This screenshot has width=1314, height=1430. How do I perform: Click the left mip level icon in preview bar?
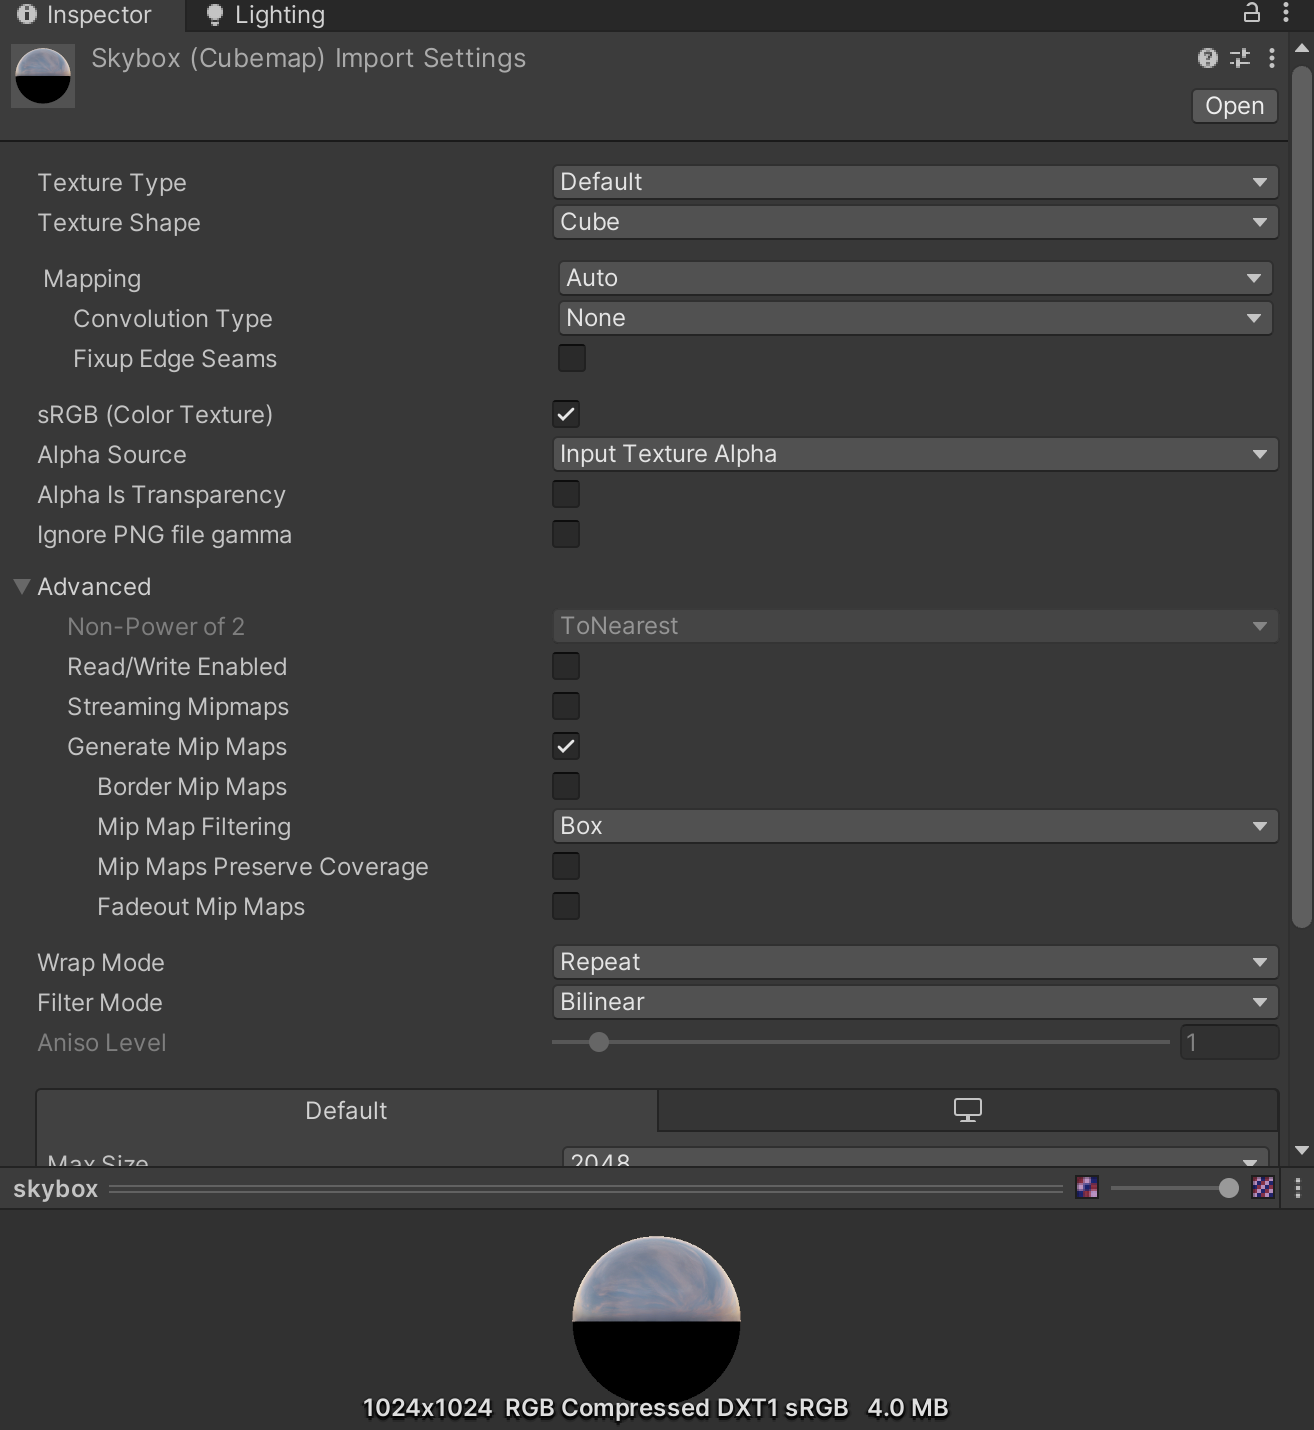pyautogui.click(x=1087, y=1187)
